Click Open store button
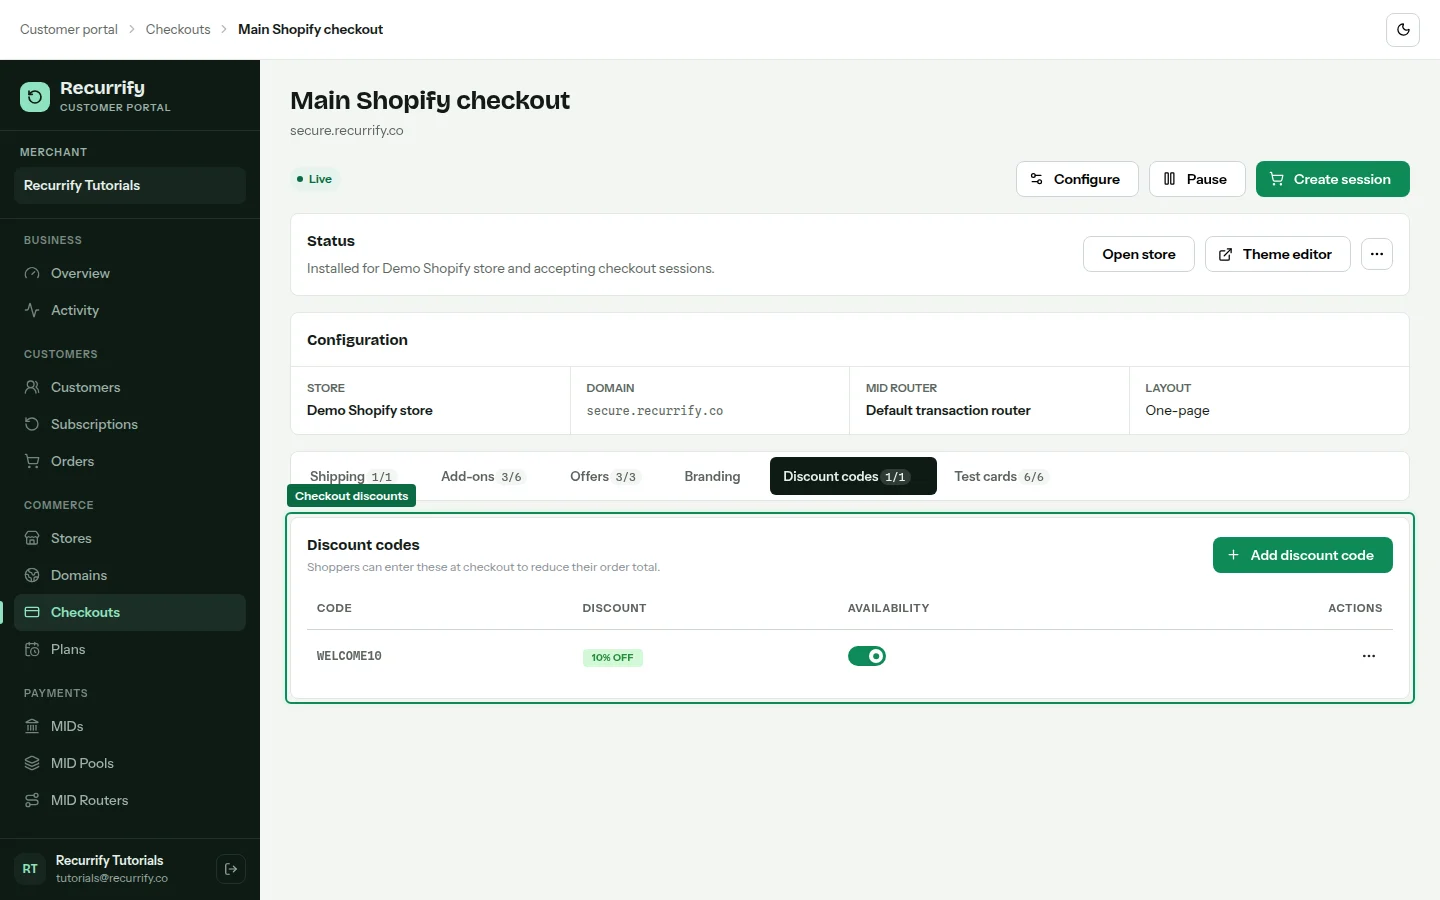 [1139, 254]
